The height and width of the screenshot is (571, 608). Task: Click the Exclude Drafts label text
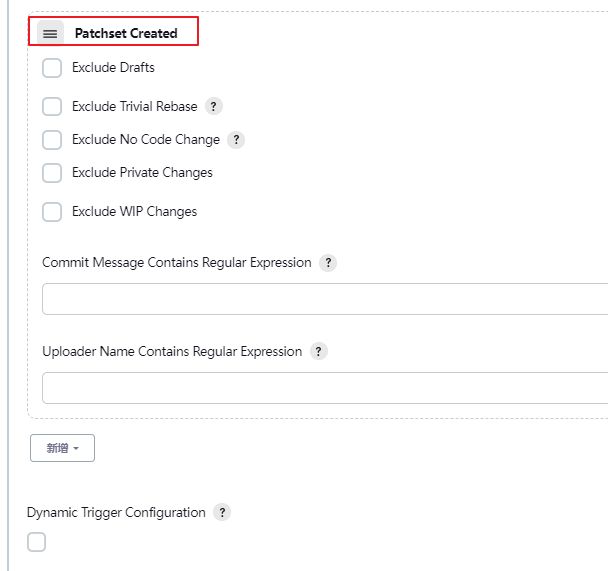(113, 68)
